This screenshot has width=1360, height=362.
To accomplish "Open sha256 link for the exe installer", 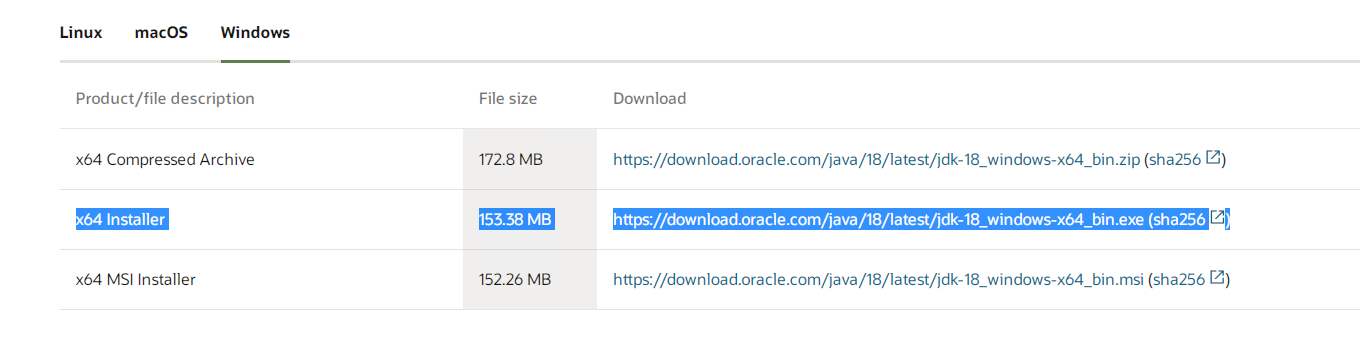I will tap(1179, 219).
